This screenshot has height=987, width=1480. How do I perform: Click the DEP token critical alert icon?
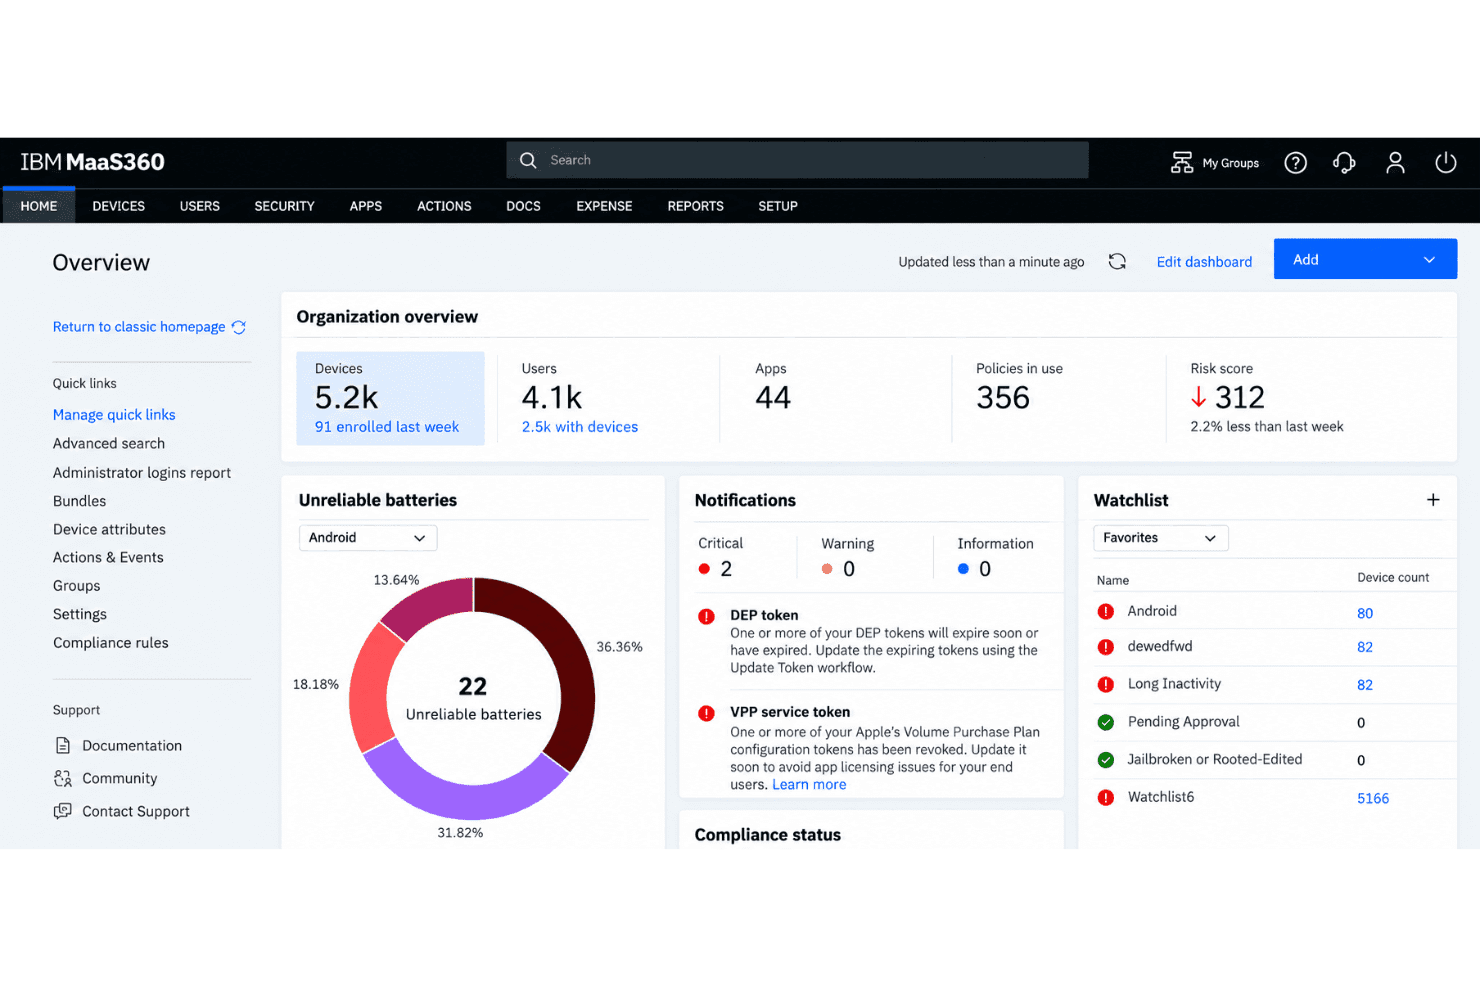tap(706, 616)
